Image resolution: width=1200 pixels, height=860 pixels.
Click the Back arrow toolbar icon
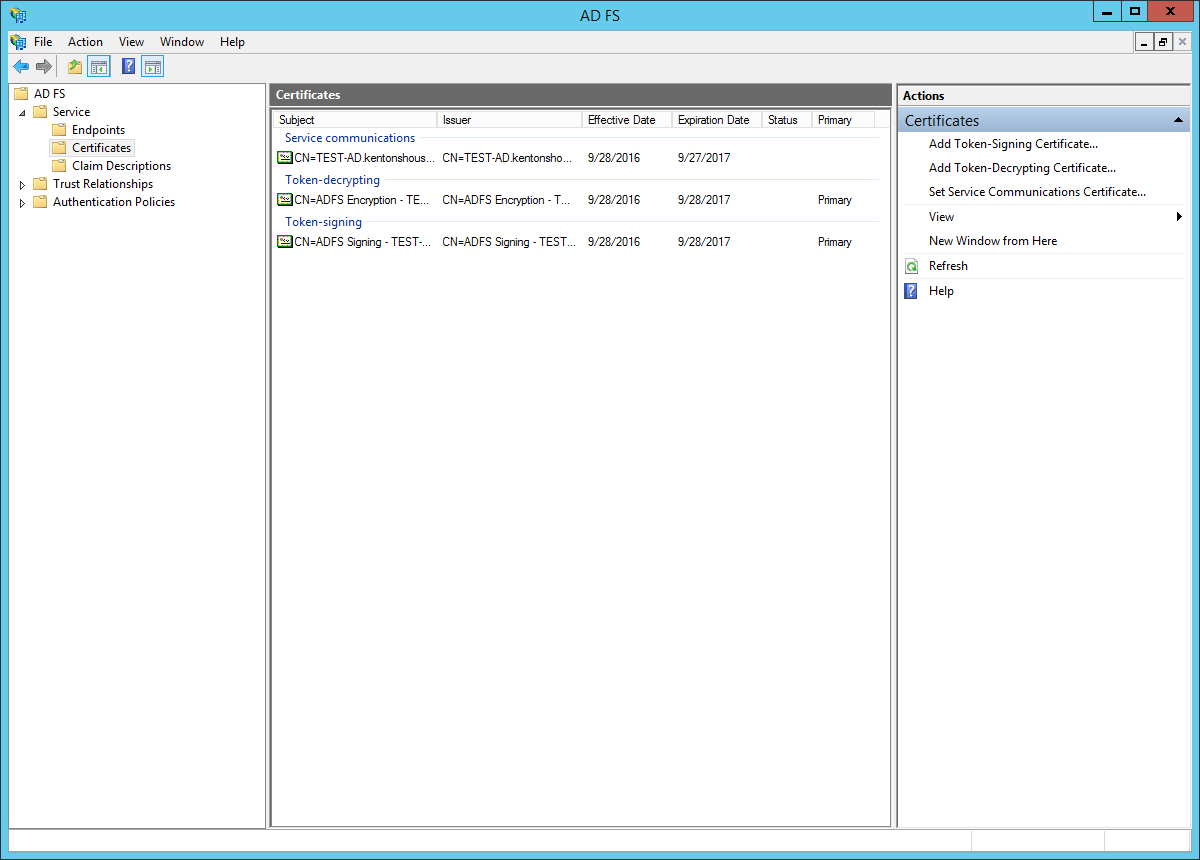point(20,67)
